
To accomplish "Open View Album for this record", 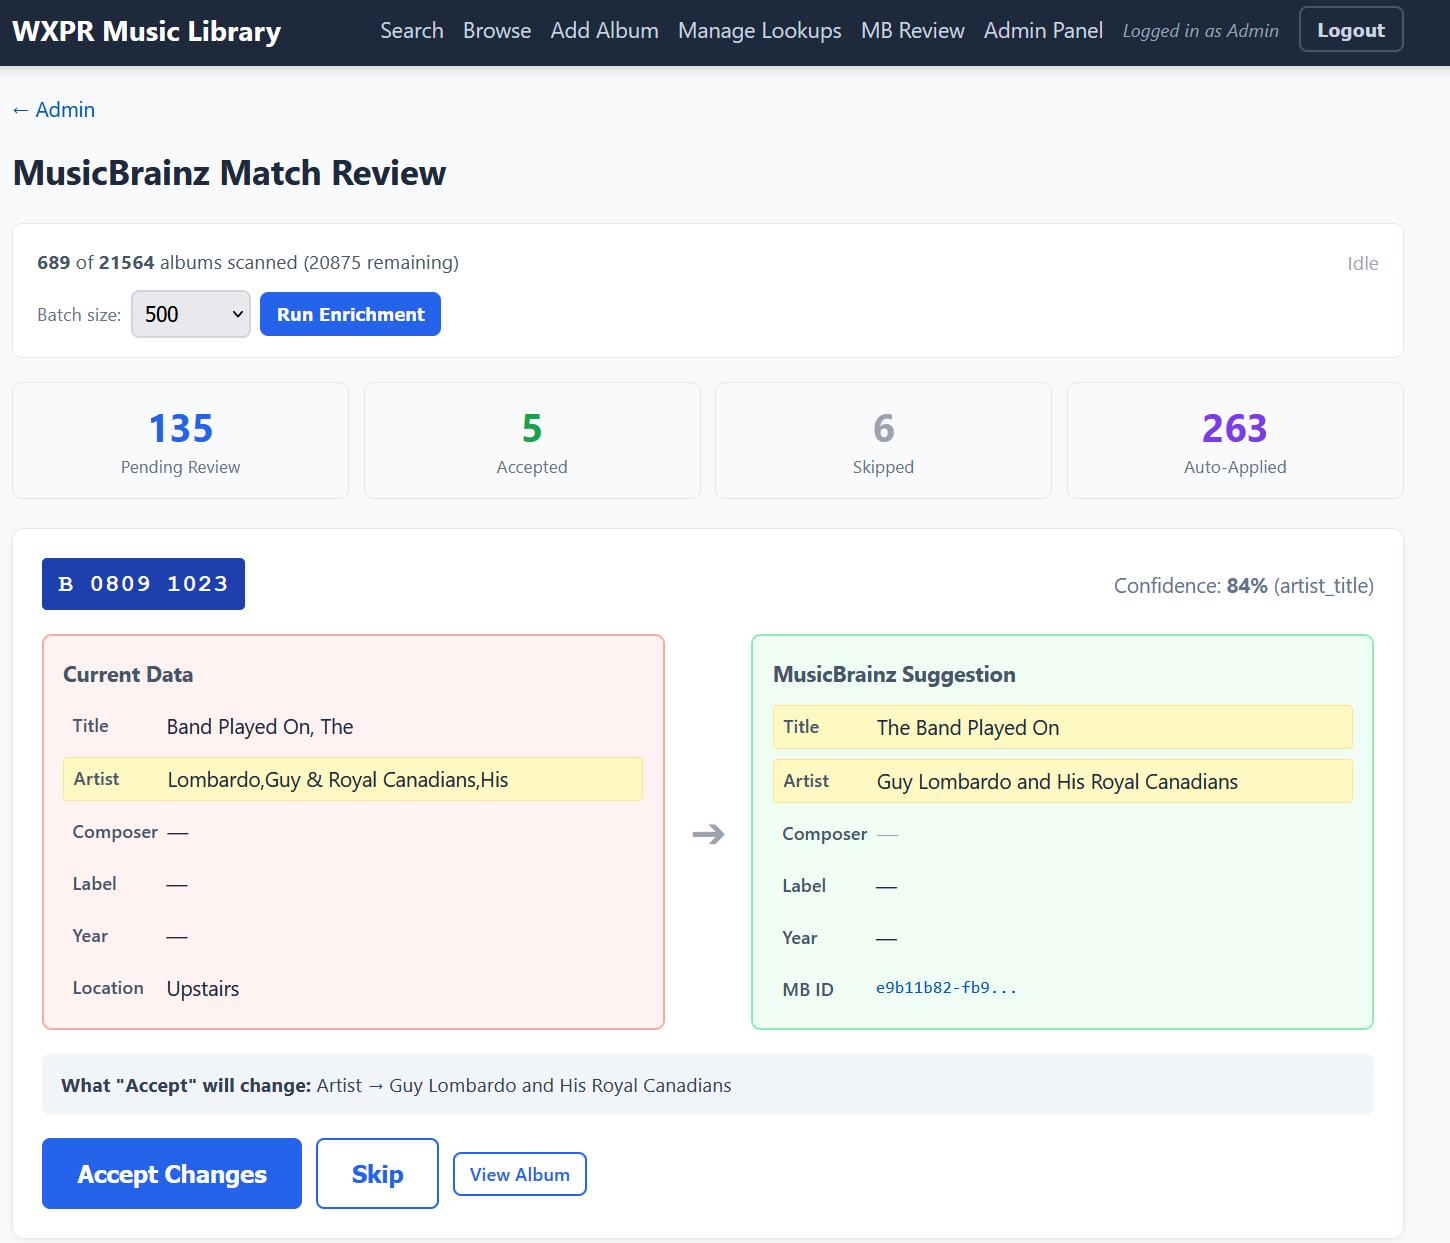I will (x=519, y=1174).
